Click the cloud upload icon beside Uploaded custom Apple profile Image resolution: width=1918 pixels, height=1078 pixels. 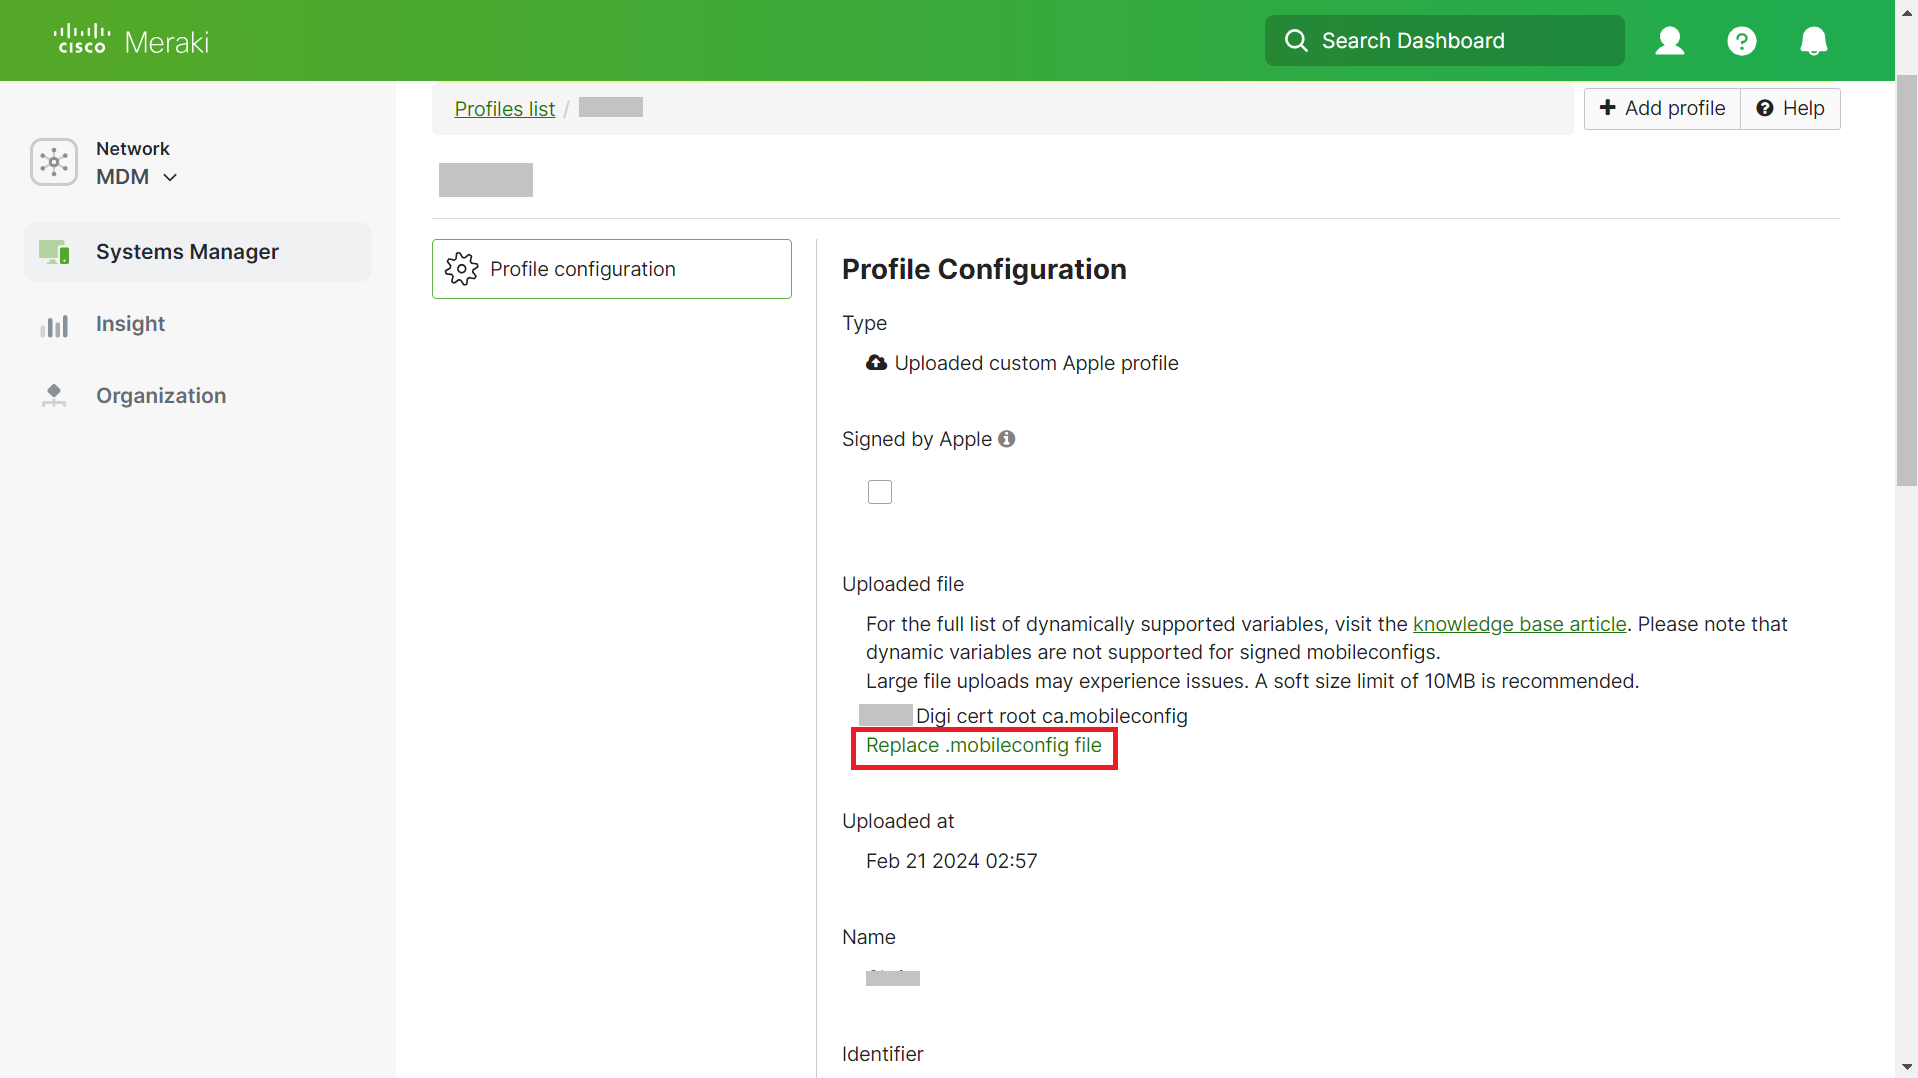876,363
